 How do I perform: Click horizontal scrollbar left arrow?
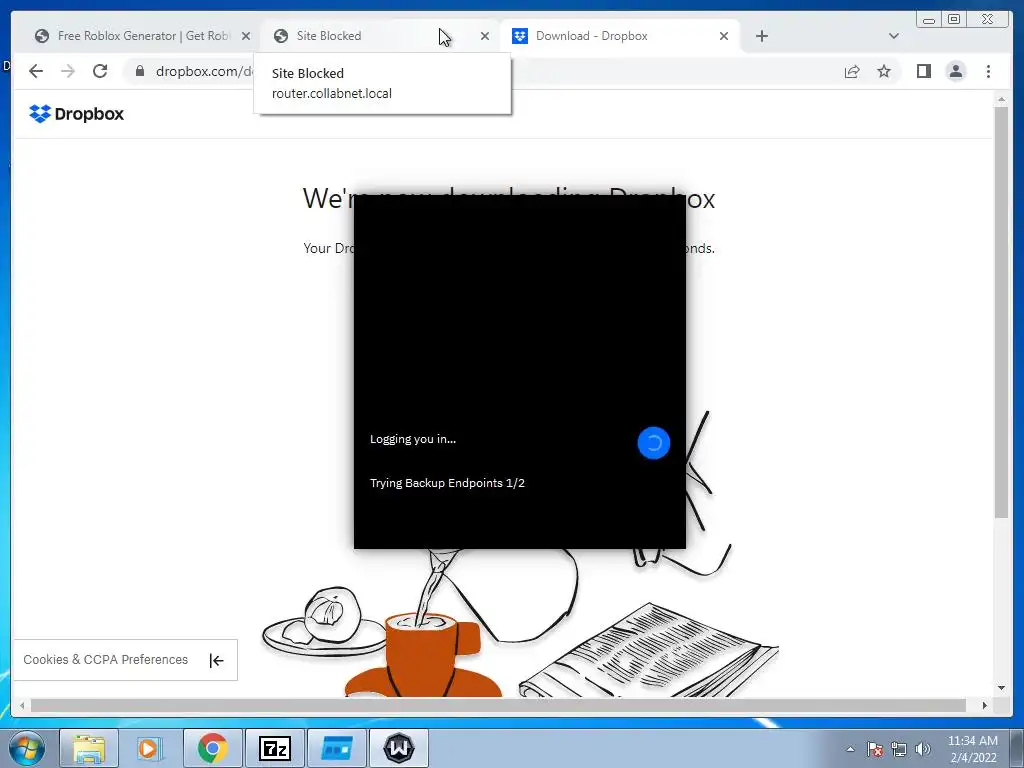click(x=22, y=705)
